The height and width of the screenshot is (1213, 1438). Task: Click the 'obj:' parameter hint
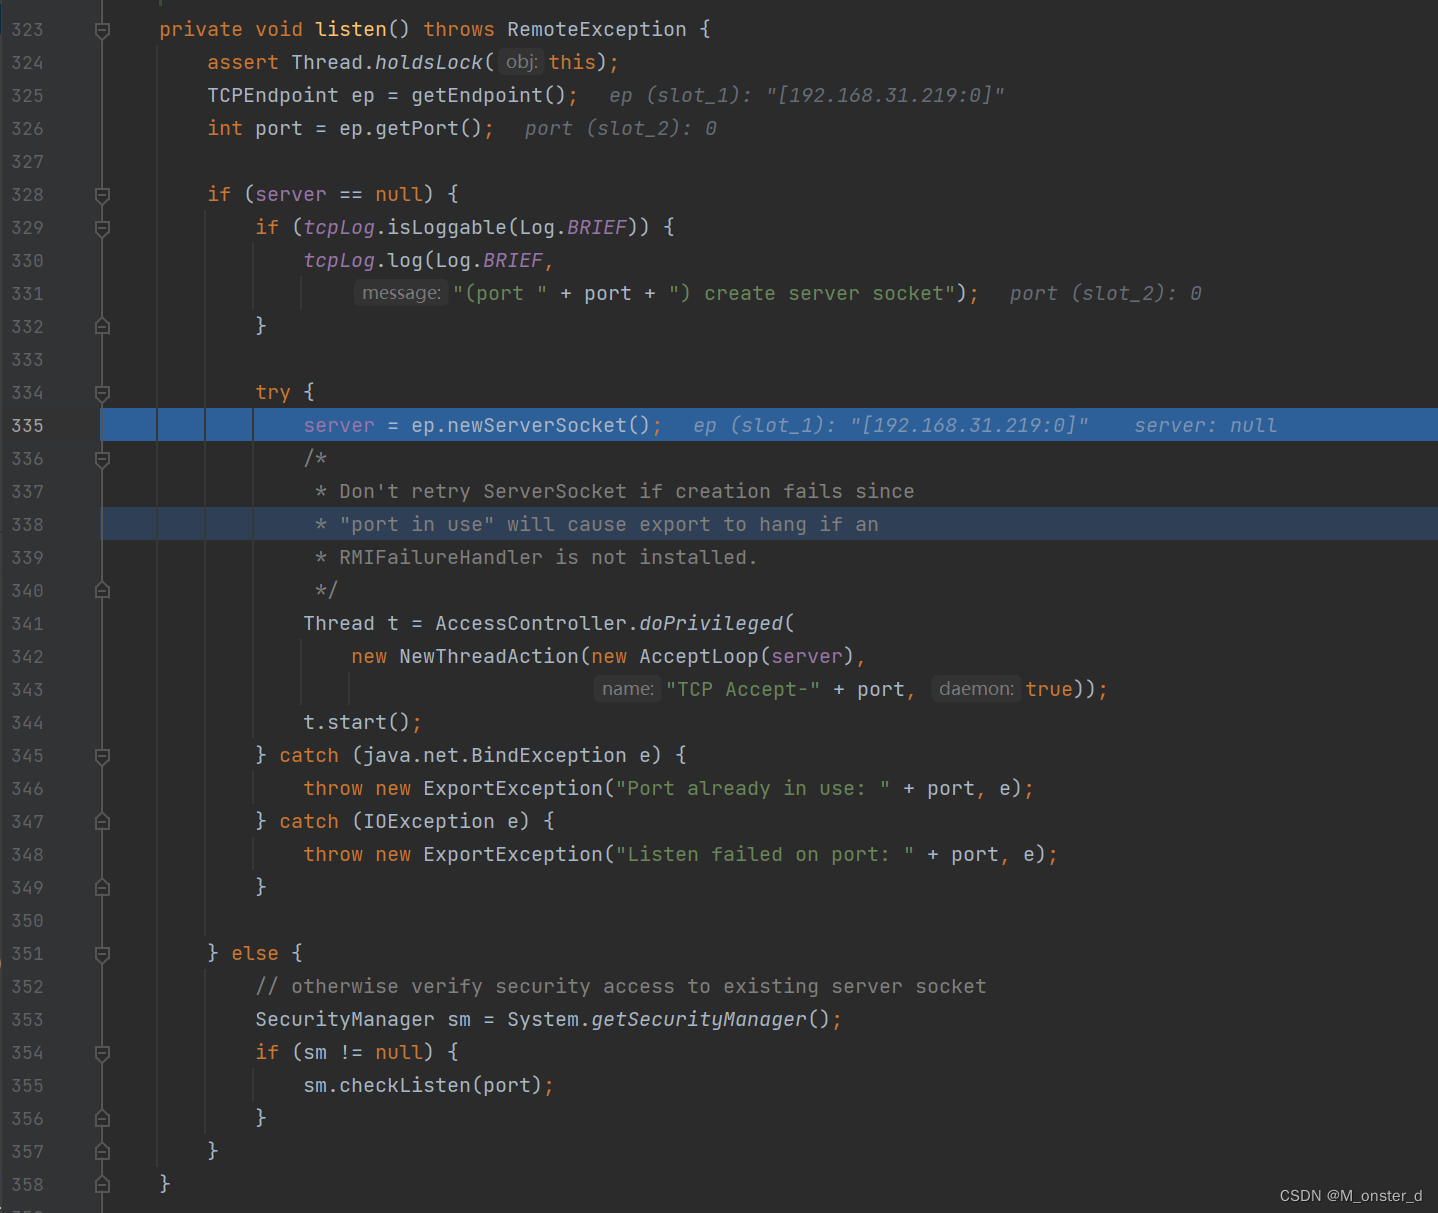click(x=521, y=62)
